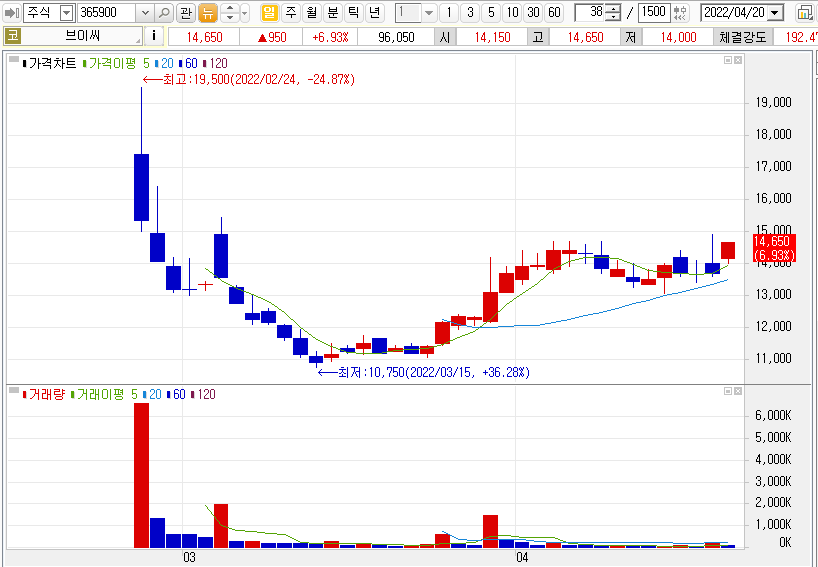Viewport: 818px width, 567px height.
Task: Switch to the 분 minute chart period
Action: pyautogui.click(x=332, y=13)
